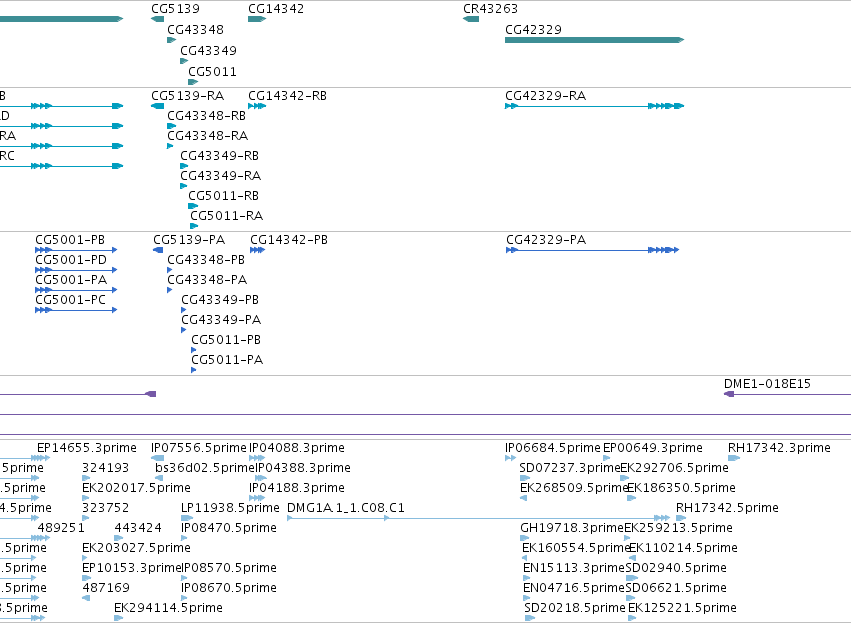Select protein CG43348-PB
Screen dimensions: 851x623
tap(206, 260)
